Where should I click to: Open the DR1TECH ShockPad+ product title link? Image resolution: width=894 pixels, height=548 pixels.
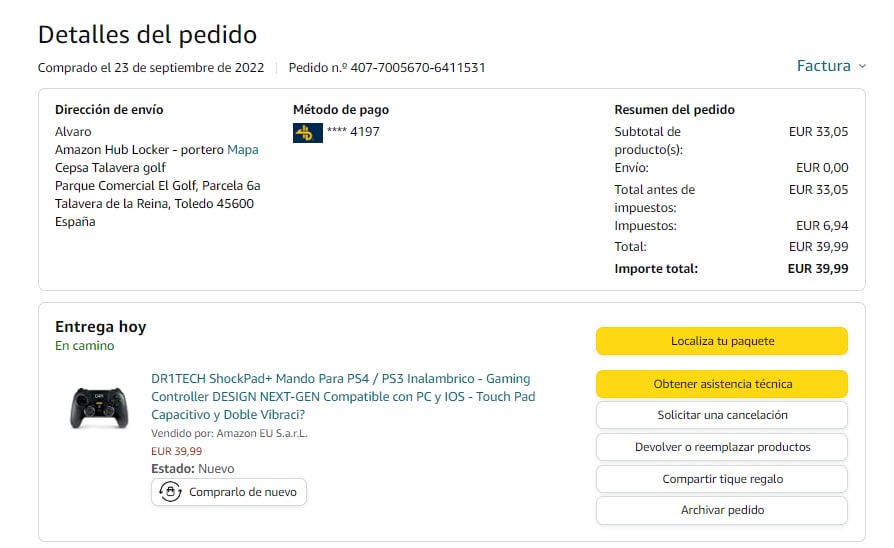[x=341, y=396]
